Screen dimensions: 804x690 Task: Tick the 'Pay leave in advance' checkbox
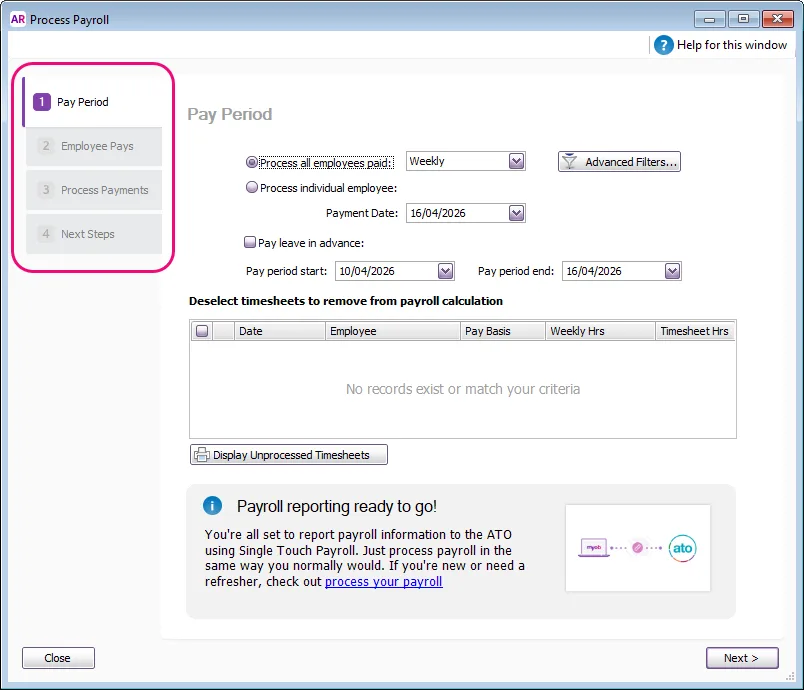click(250, 242)
